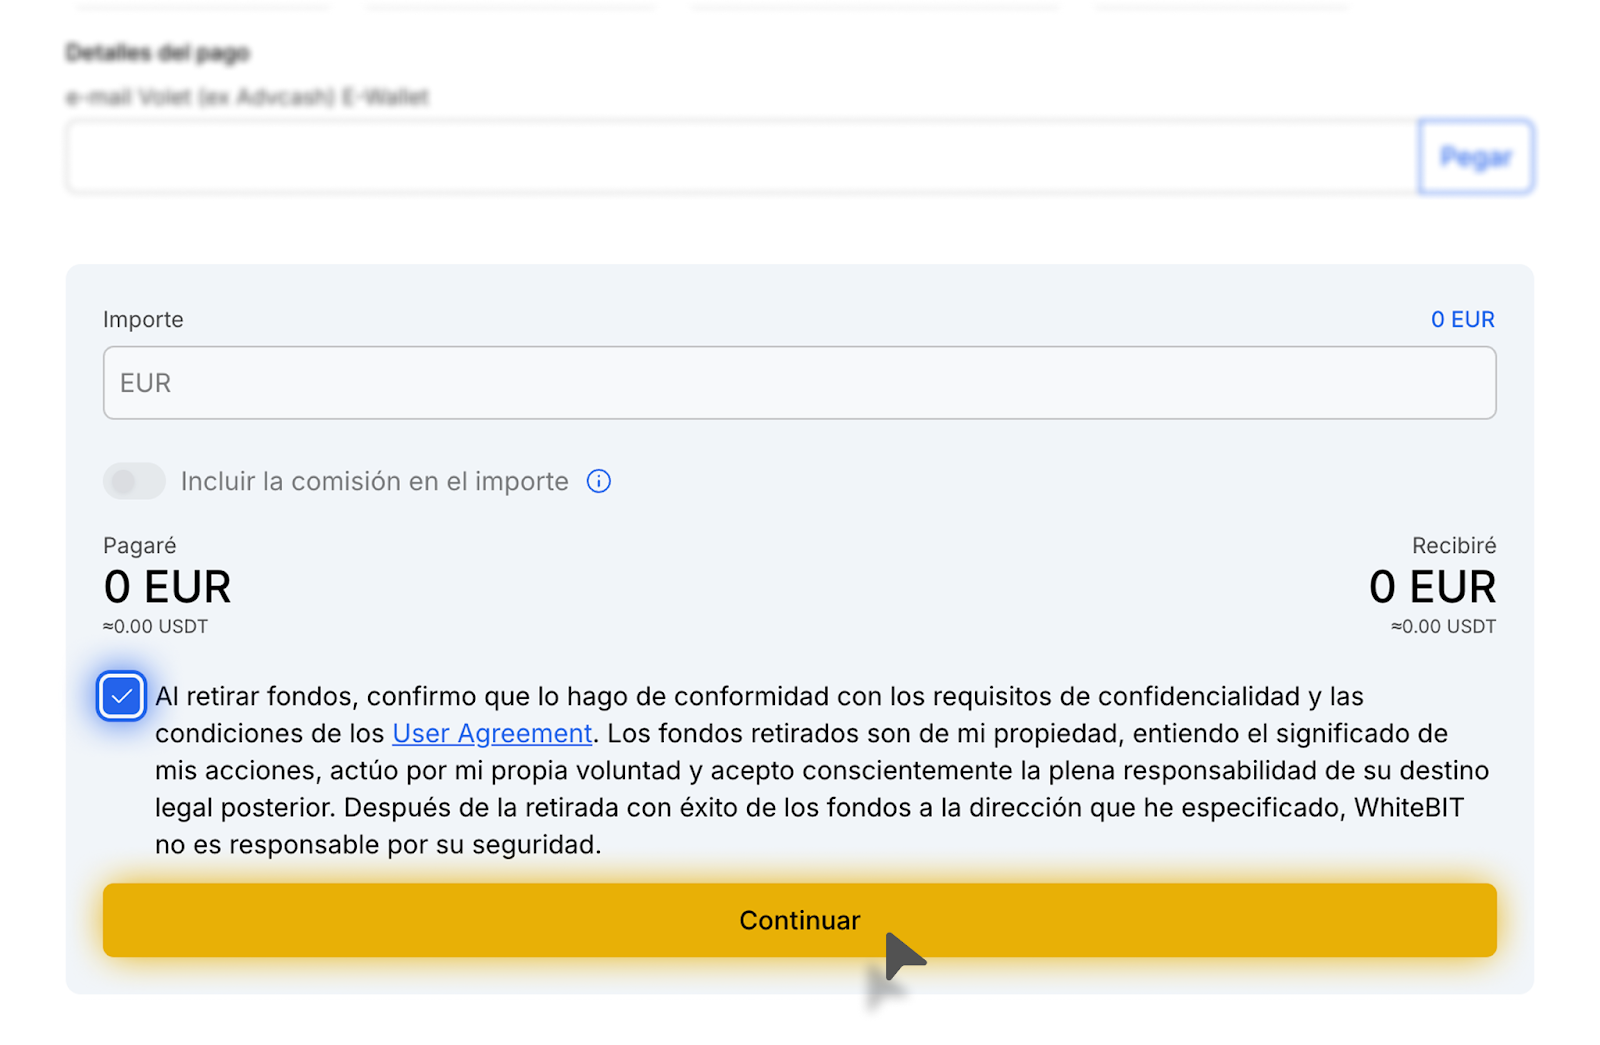Viewport: 1600px width, 1045px height.
Task: Click the Importe field label
Action: [143, 319]
